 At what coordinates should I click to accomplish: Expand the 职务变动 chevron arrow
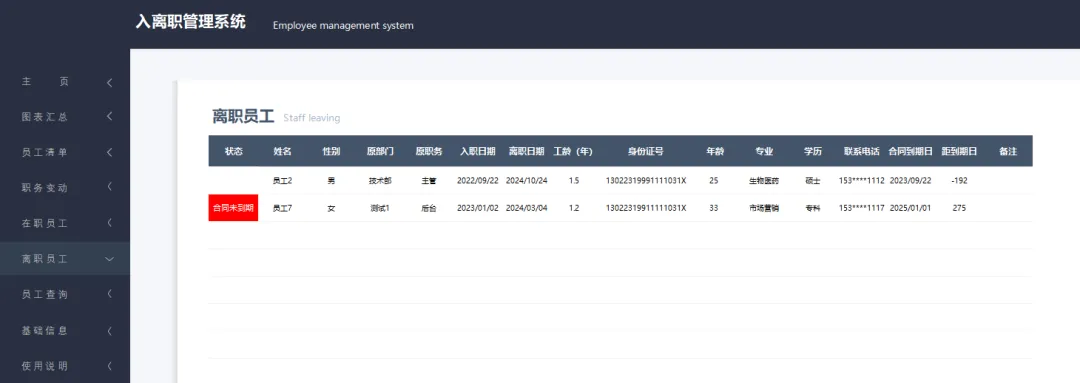[109, 187]
